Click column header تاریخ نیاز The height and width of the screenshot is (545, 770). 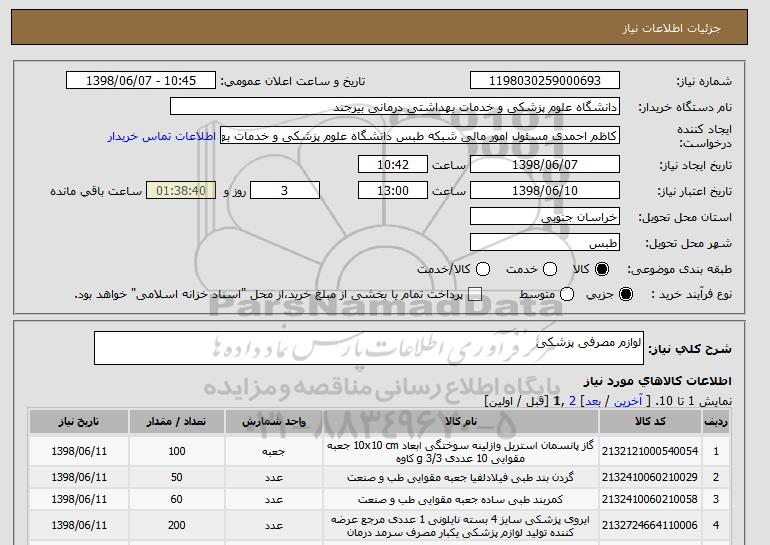pyautogui.click(x=79, y=422)
